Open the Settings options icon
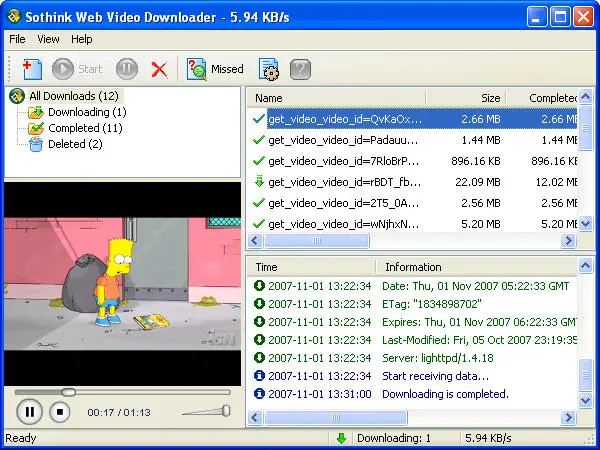This screenshot has height=450, width=600. 268,69
